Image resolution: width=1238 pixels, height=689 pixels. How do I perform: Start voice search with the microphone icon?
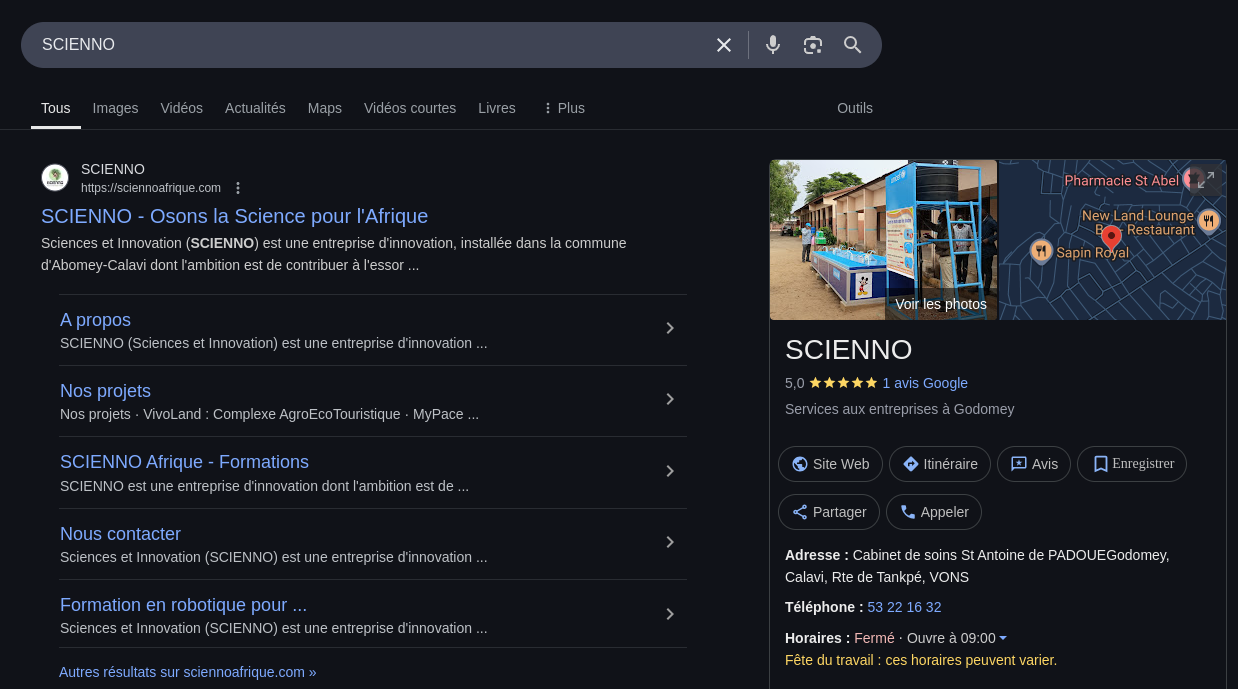click(x=773, y=45)
